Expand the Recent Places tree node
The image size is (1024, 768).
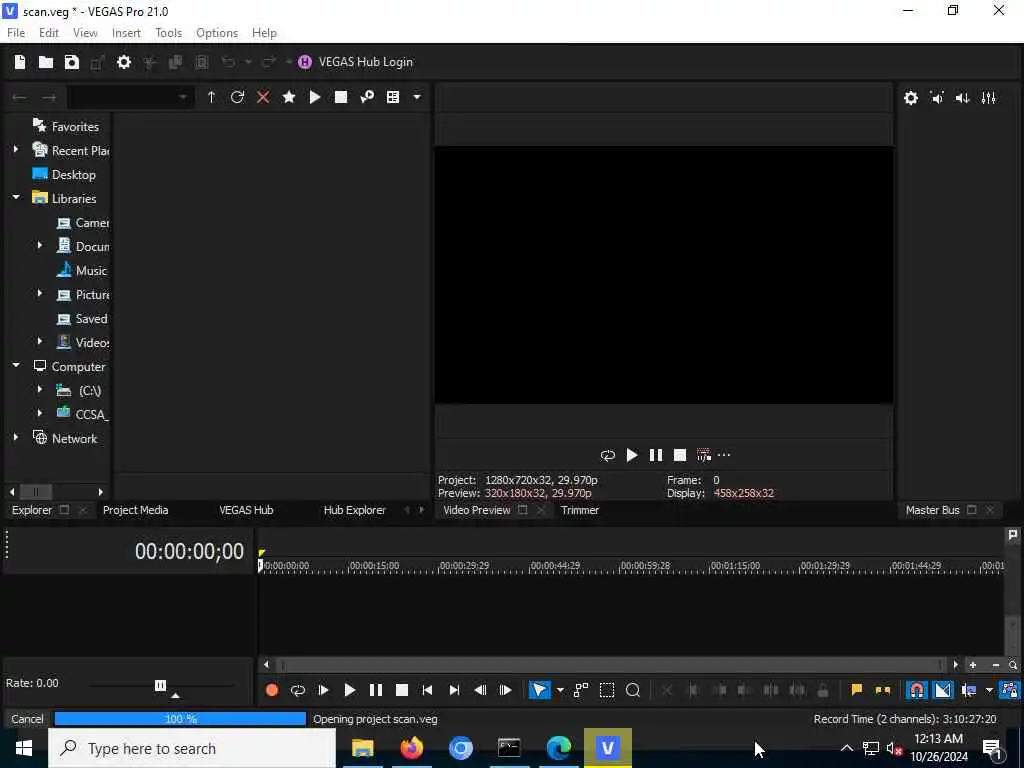pyautogui.click(x=16, y=150)
